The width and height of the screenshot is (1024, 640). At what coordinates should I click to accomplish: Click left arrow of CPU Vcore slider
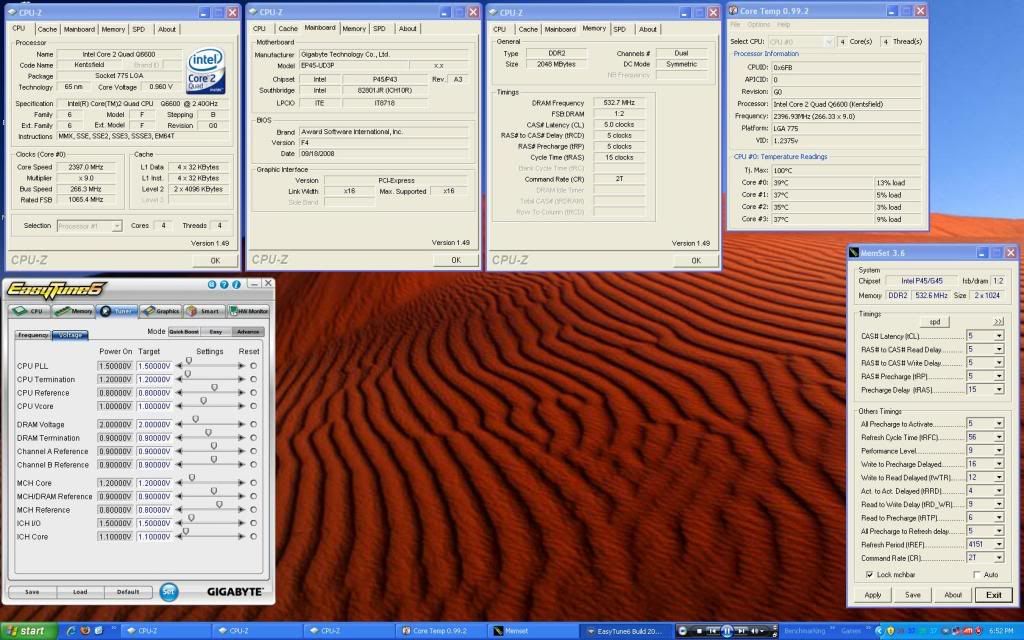pyautogui.click(x=178, y=406)
